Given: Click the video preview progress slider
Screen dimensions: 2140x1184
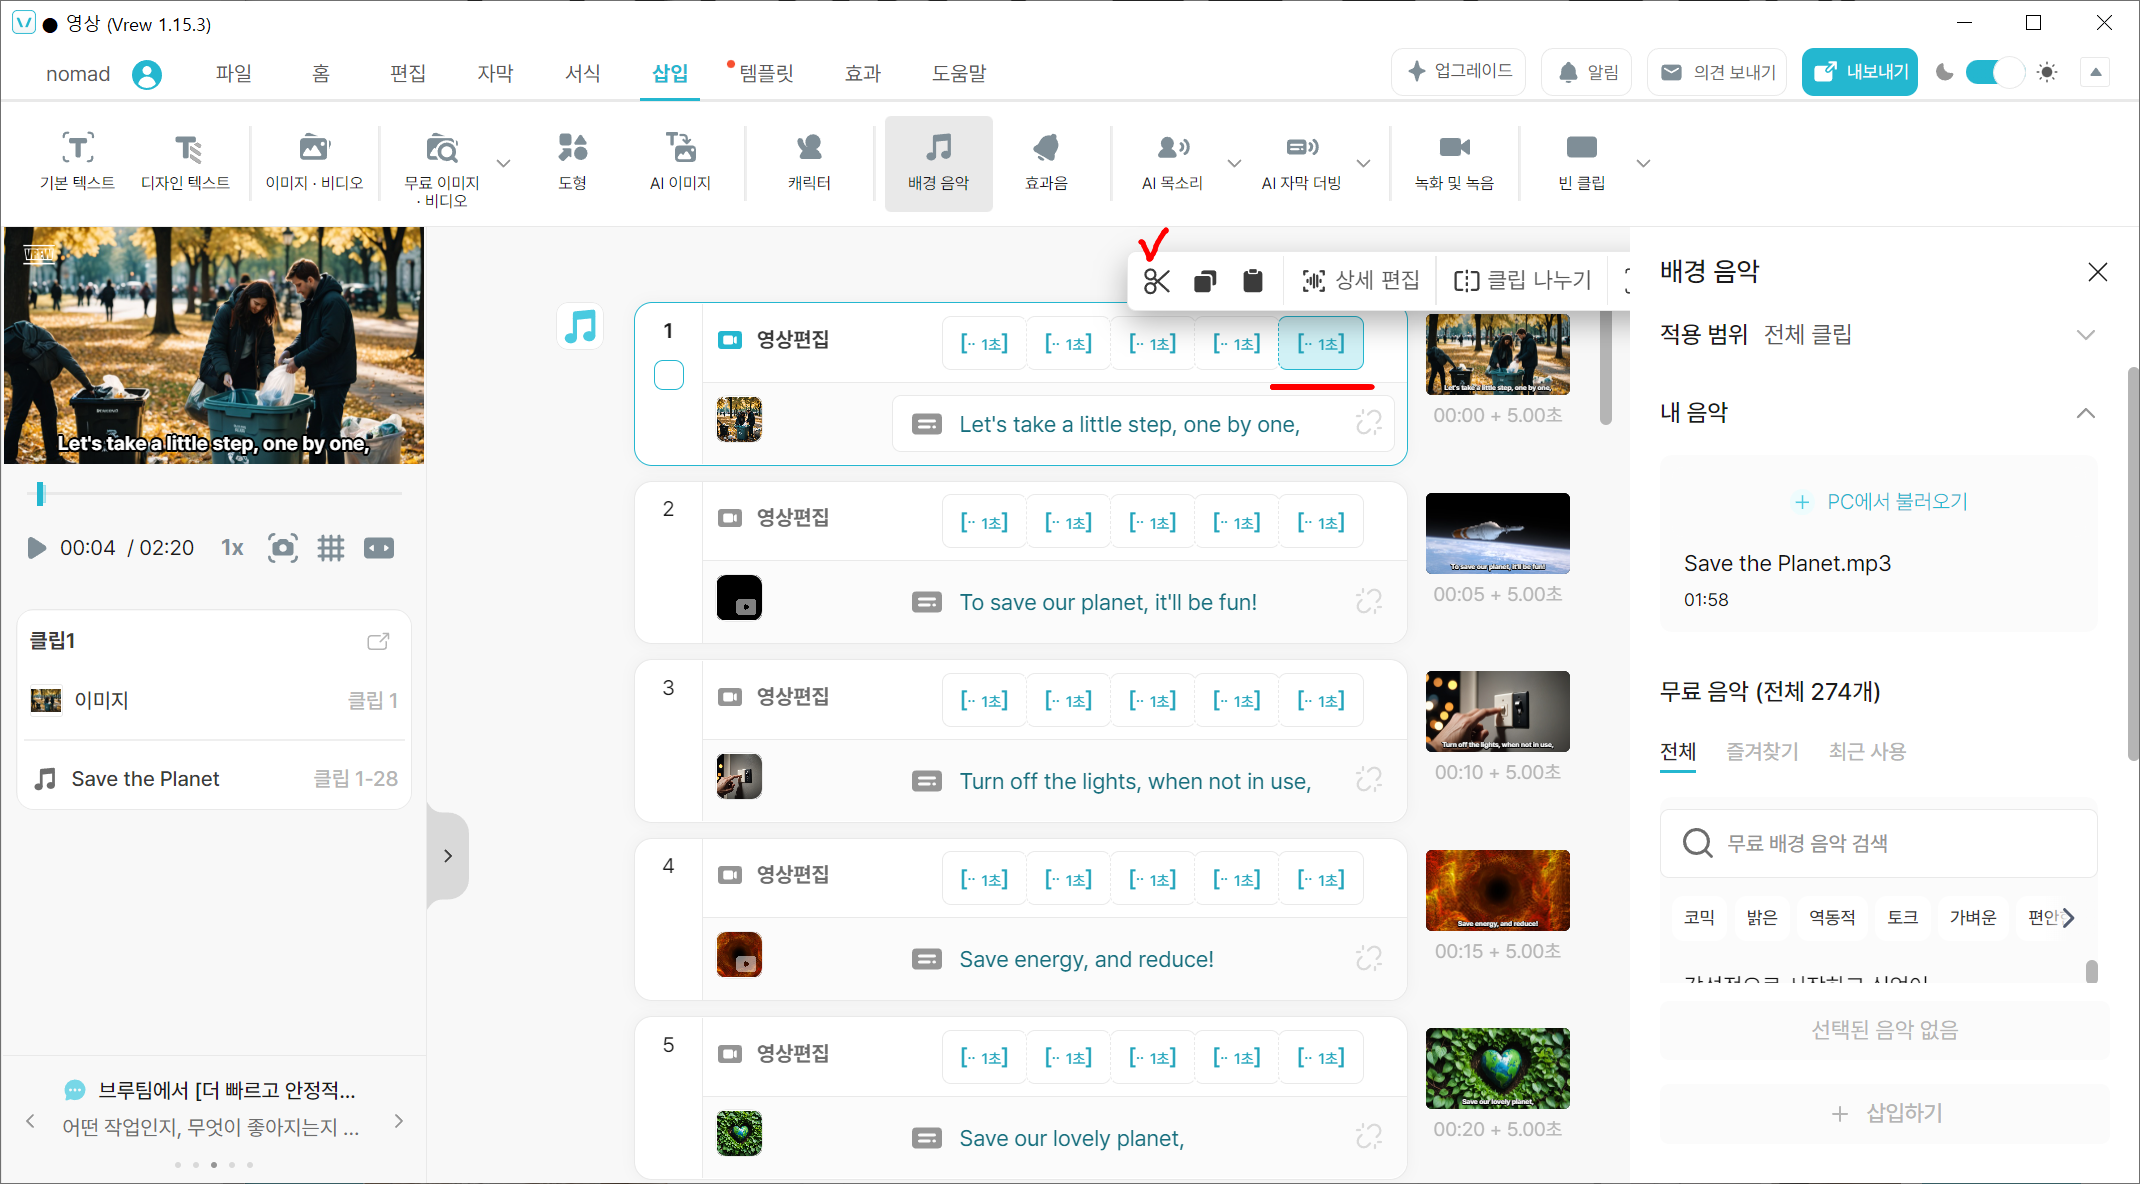Looking at the screenshot, I should [x=214, y=493].
